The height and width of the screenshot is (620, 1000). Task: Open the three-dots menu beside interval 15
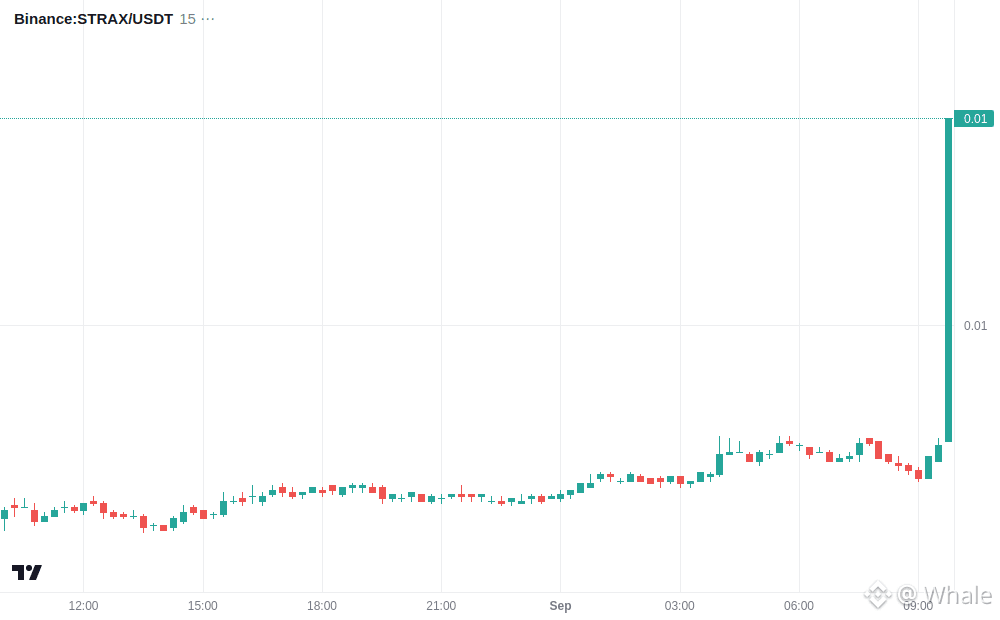click(x=208, y=19)
